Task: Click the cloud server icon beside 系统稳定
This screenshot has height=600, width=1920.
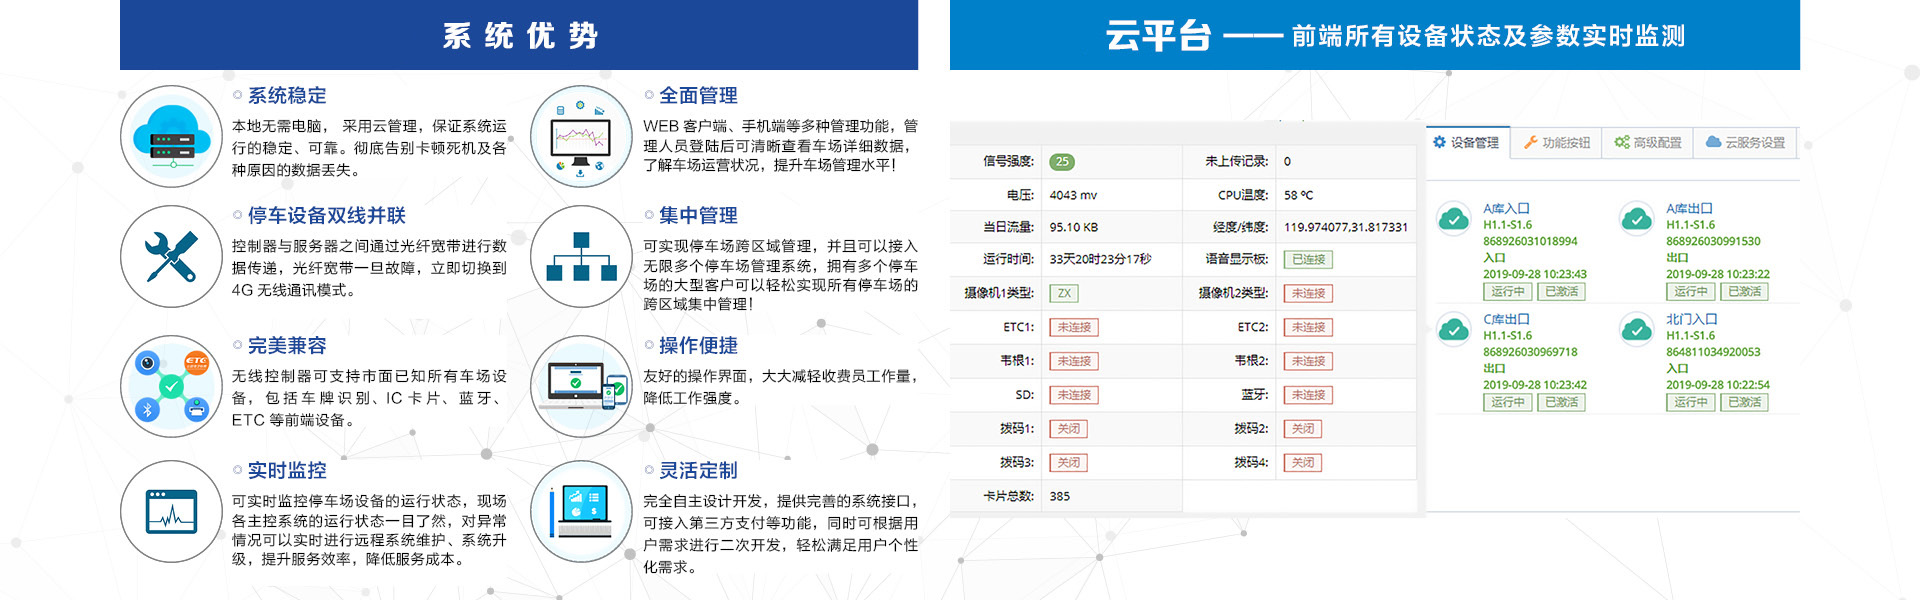Action: pyautogui.click(x=171, y=137)
